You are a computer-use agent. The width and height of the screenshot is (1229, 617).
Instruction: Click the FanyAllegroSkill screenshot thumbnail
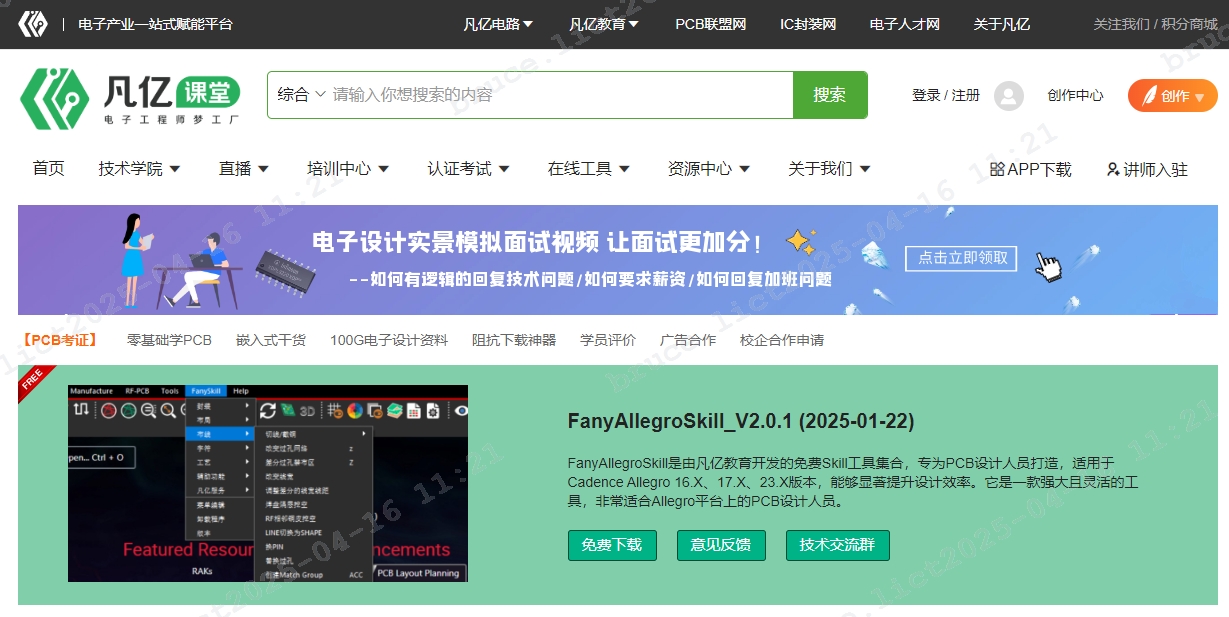[x=268, y=483]
